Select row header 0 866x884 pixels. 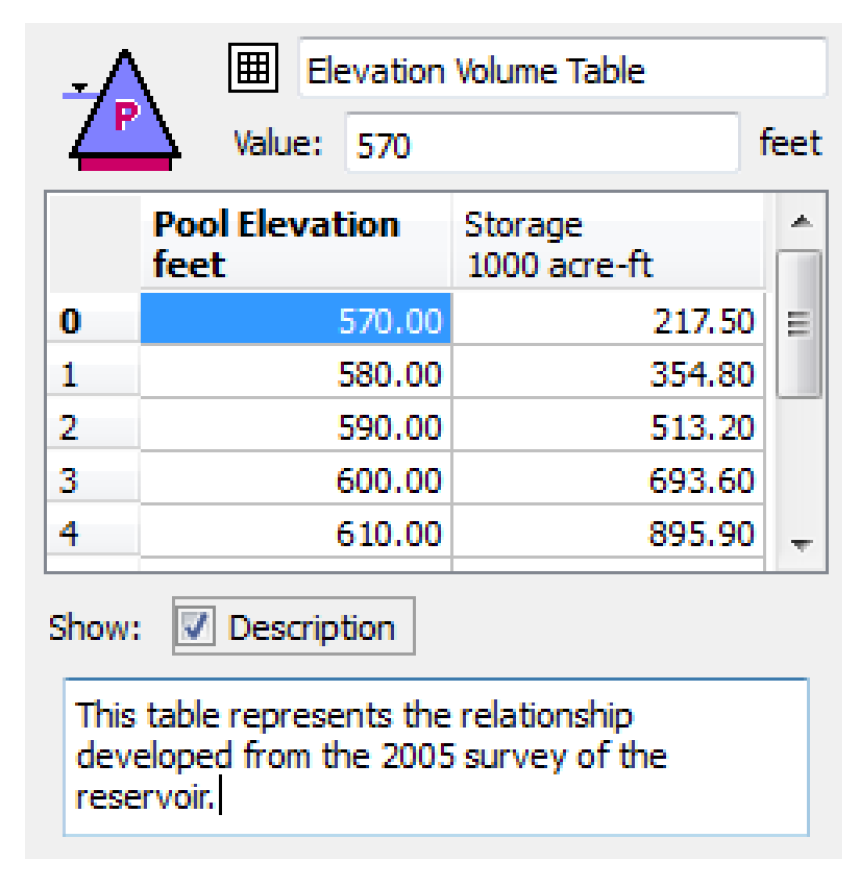(92, 321)
